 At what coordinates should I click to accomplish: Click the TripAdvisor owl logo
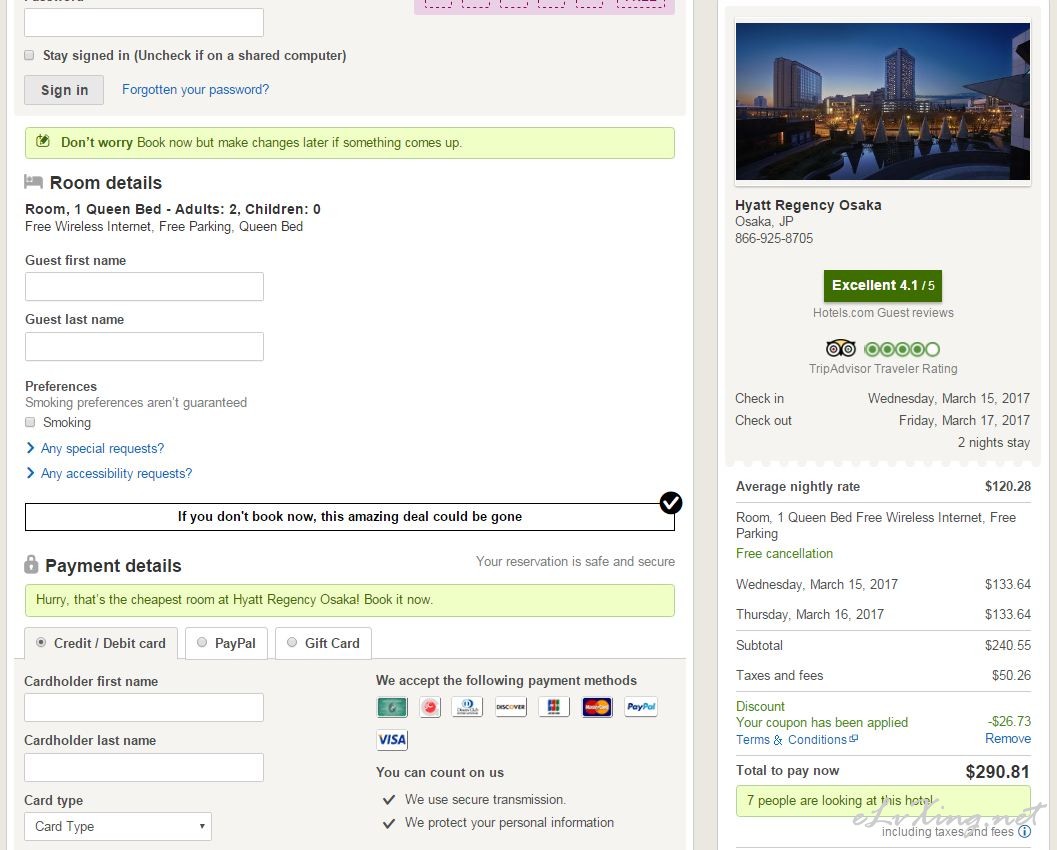pyautogui.click(x=841, y=348)
